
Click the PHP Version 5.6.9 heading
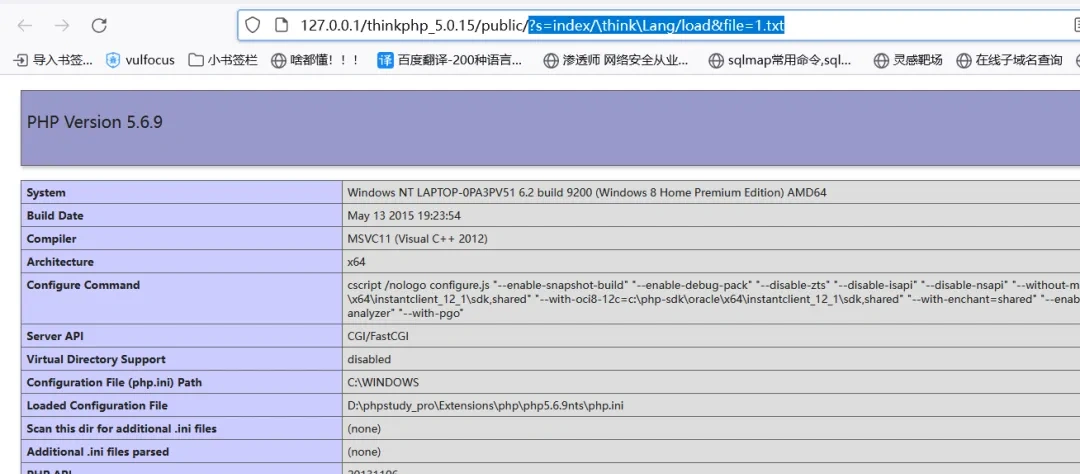coord(95,123)
